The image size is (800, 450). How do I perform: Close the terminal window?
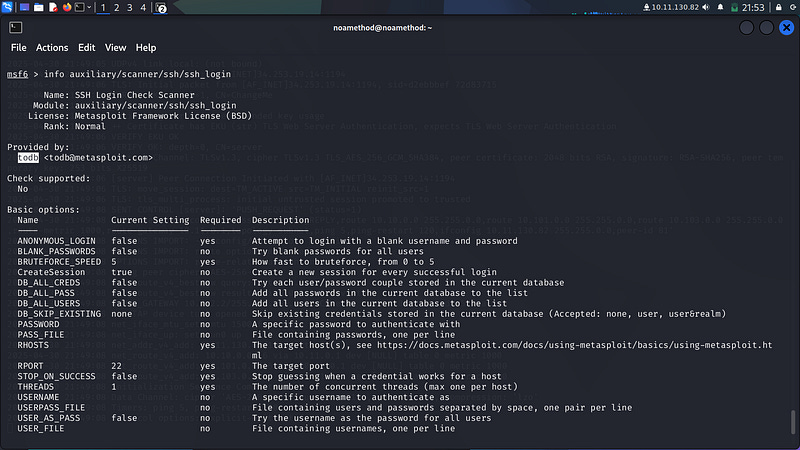click(x=786, y=28)
